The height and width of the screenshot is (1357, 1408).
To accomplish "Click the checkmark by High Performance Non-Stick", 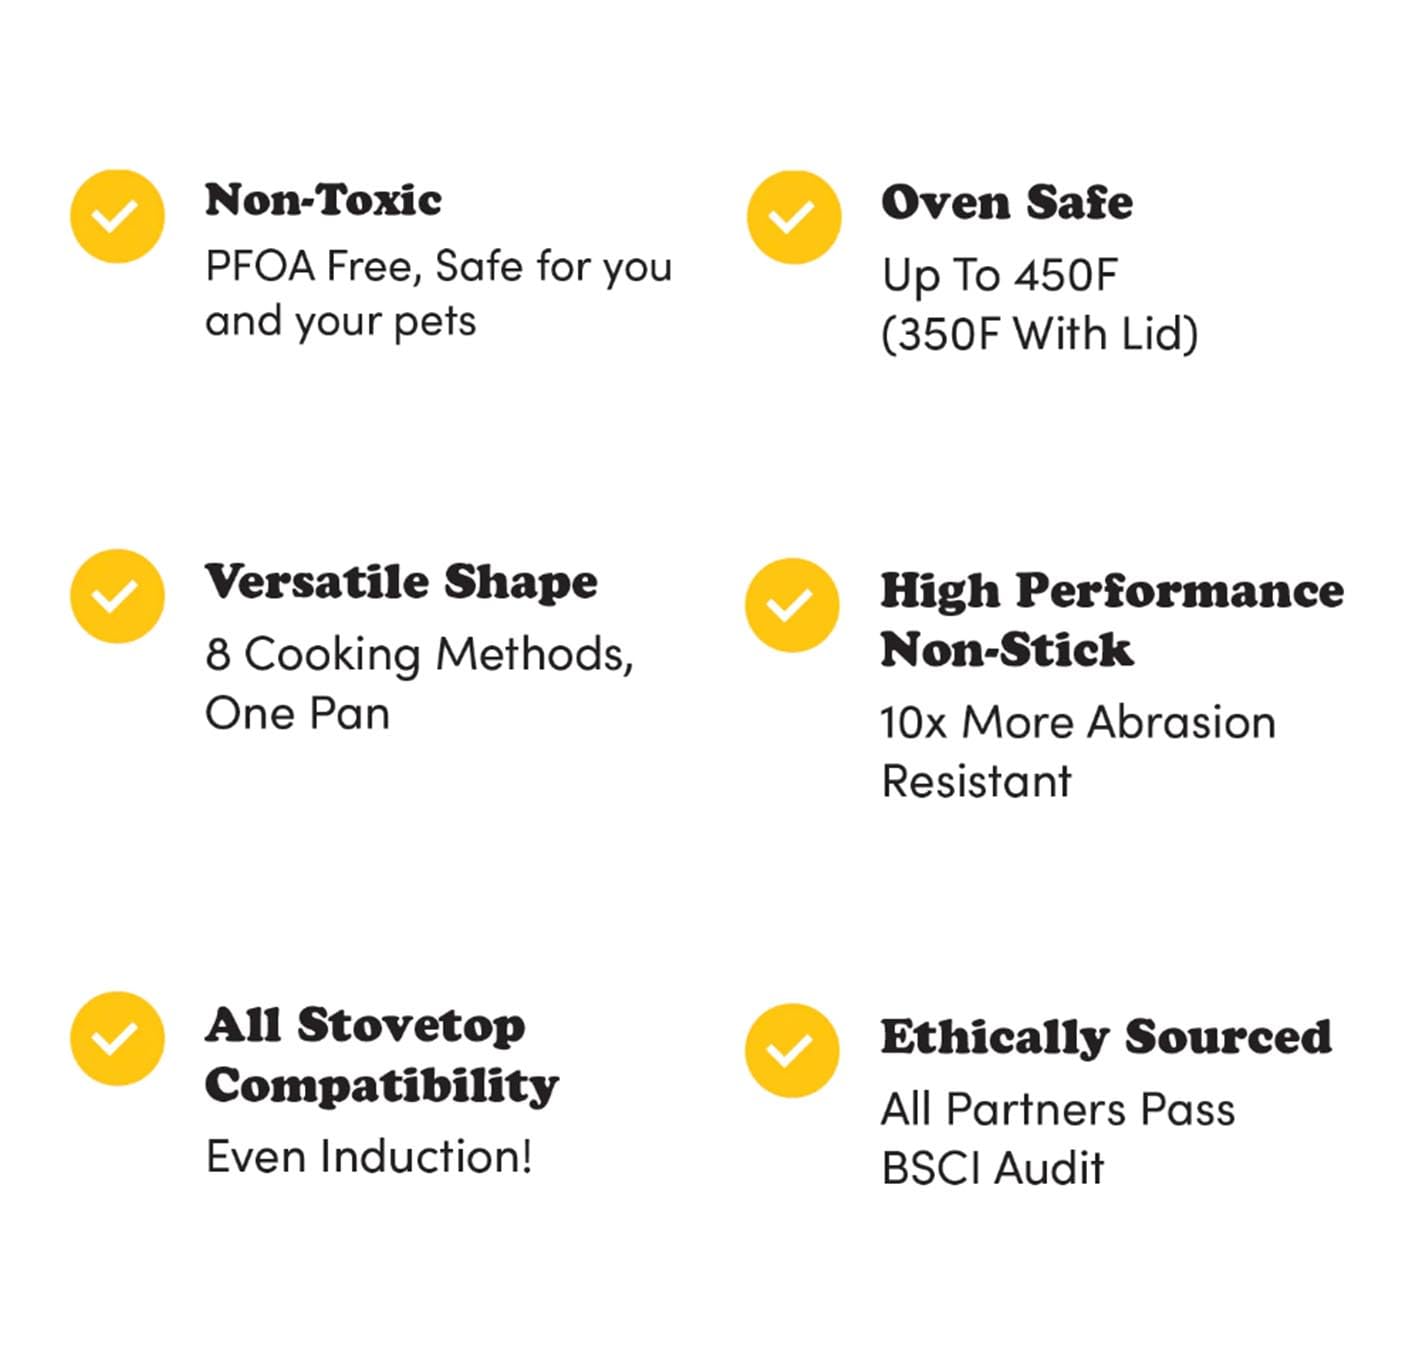I will [x=792, y=605].
